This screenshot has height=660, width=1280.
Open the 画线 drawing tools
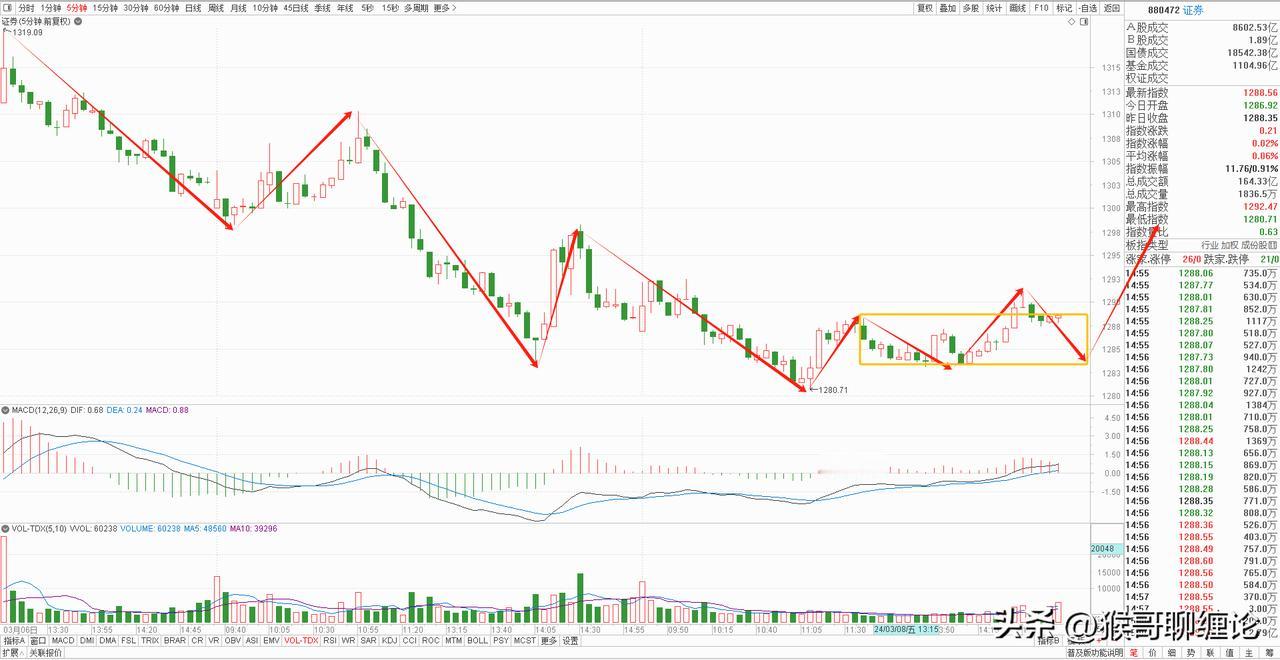(1018, 8)
